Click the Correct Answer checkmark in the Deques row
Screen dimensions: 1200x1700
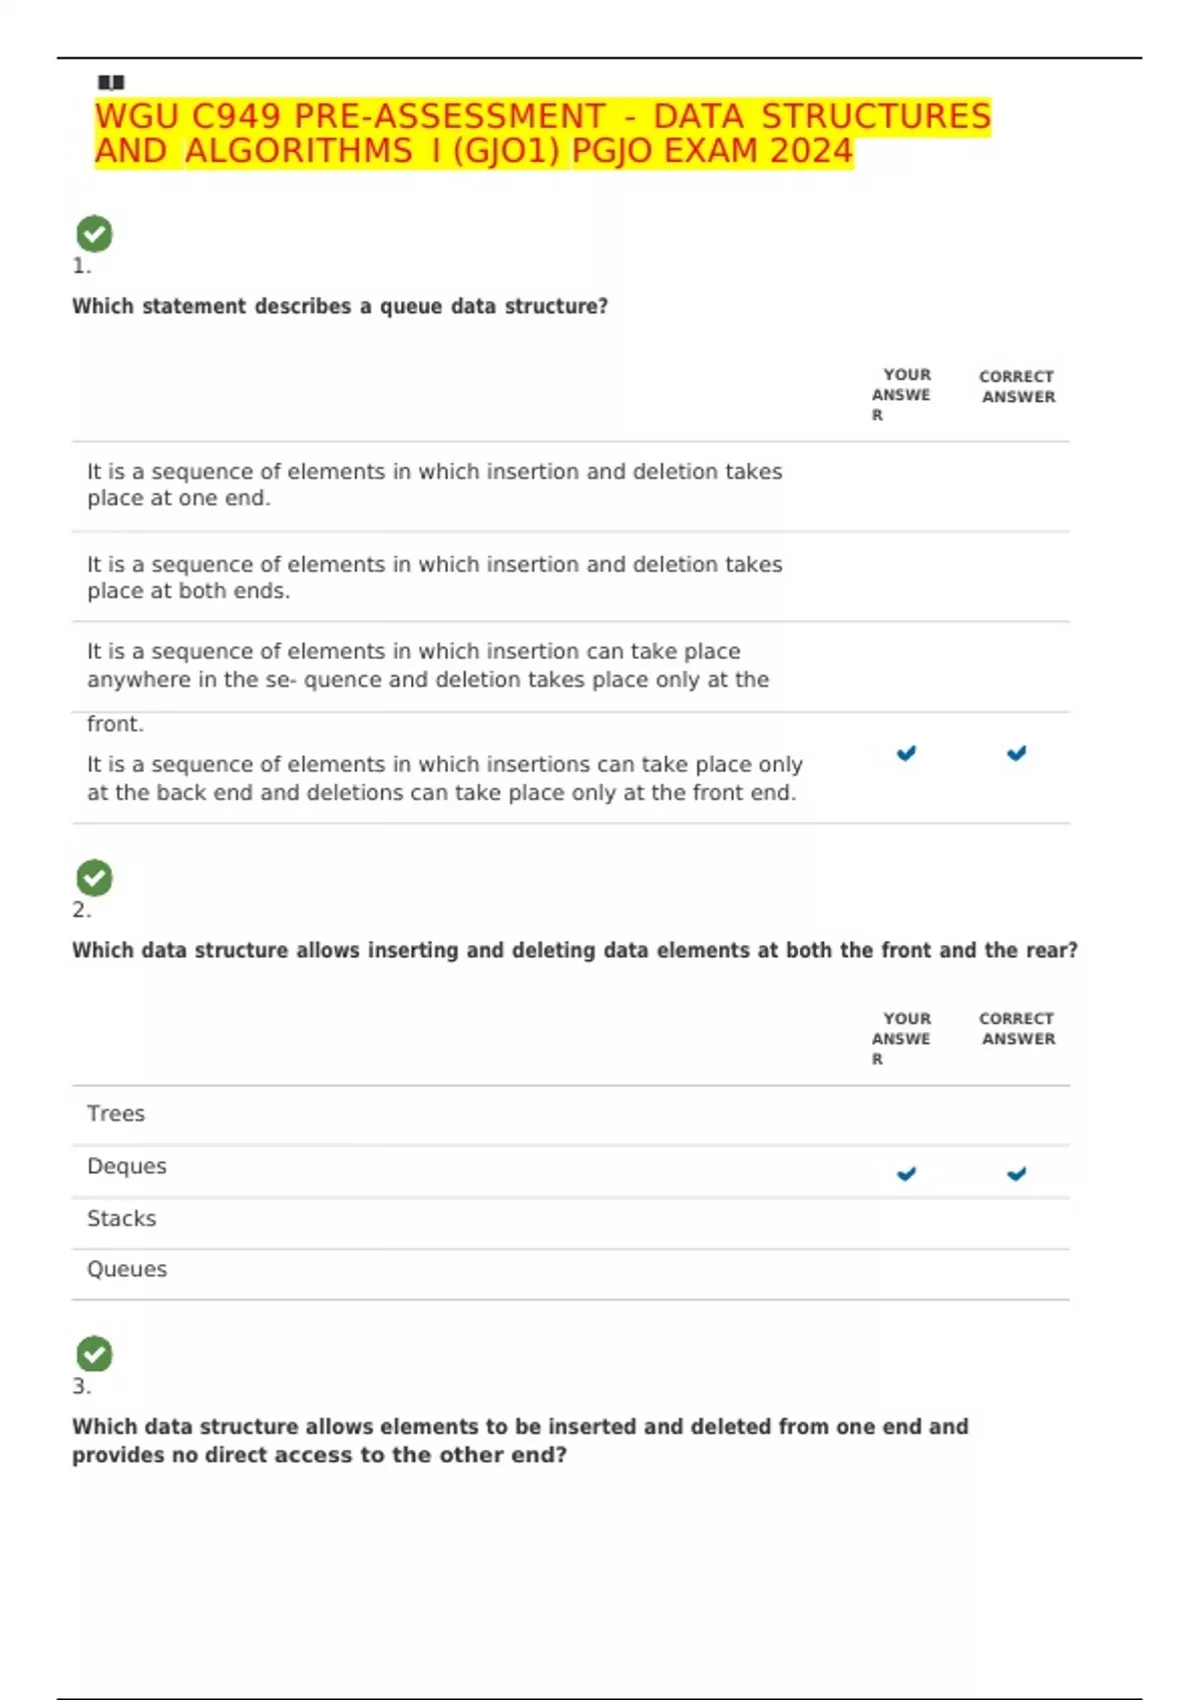click(1016, 1173)
